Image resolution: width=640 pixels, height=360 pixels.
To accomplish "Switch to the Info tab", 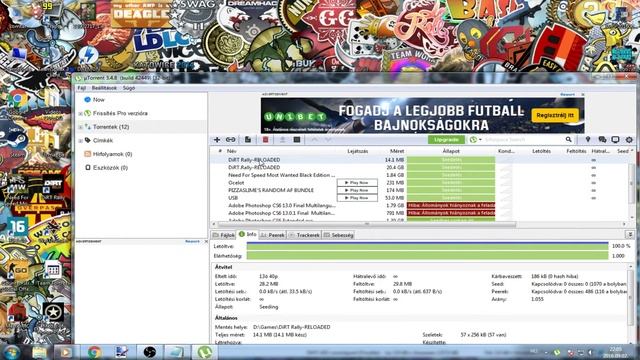I will tap(248, 234).
